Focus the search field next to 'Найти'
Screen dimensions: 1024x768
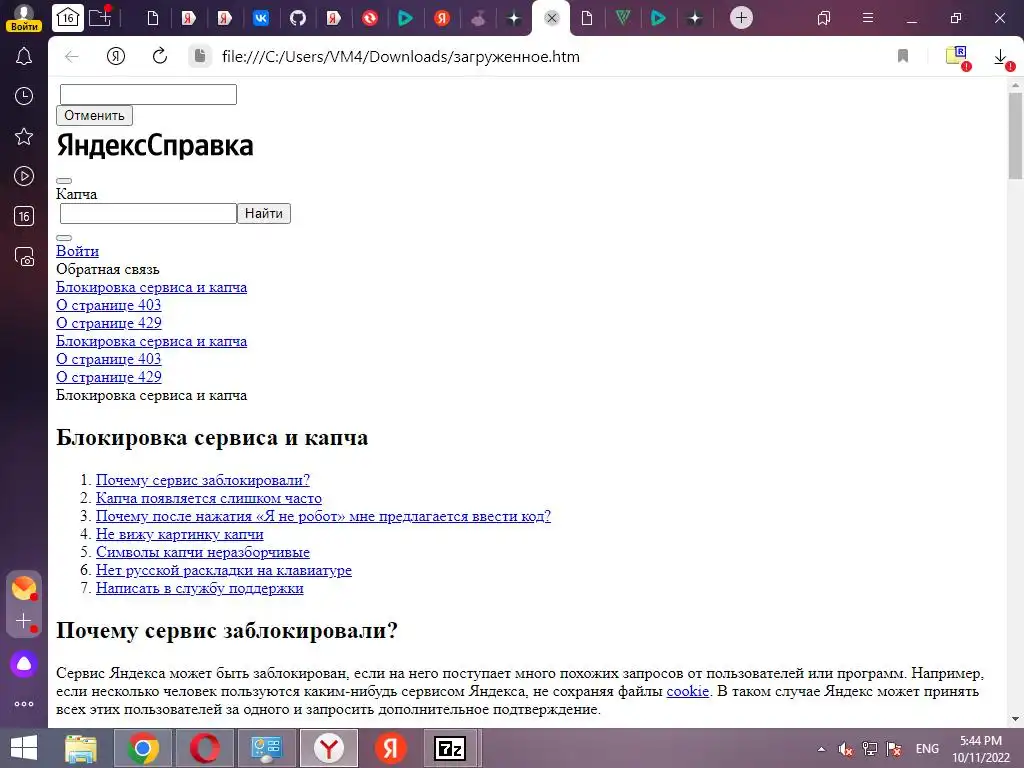pyautogui.click(x=148, y=214)
